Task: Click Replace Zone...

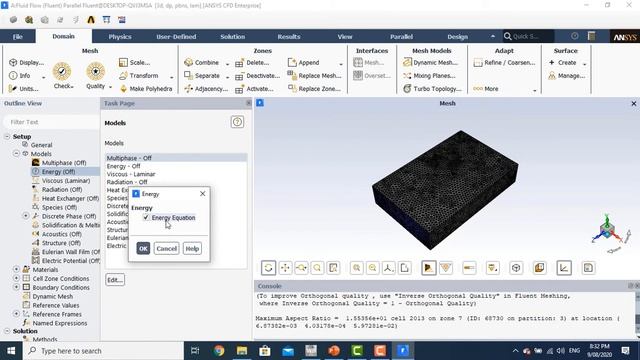Action: (314, 89)
